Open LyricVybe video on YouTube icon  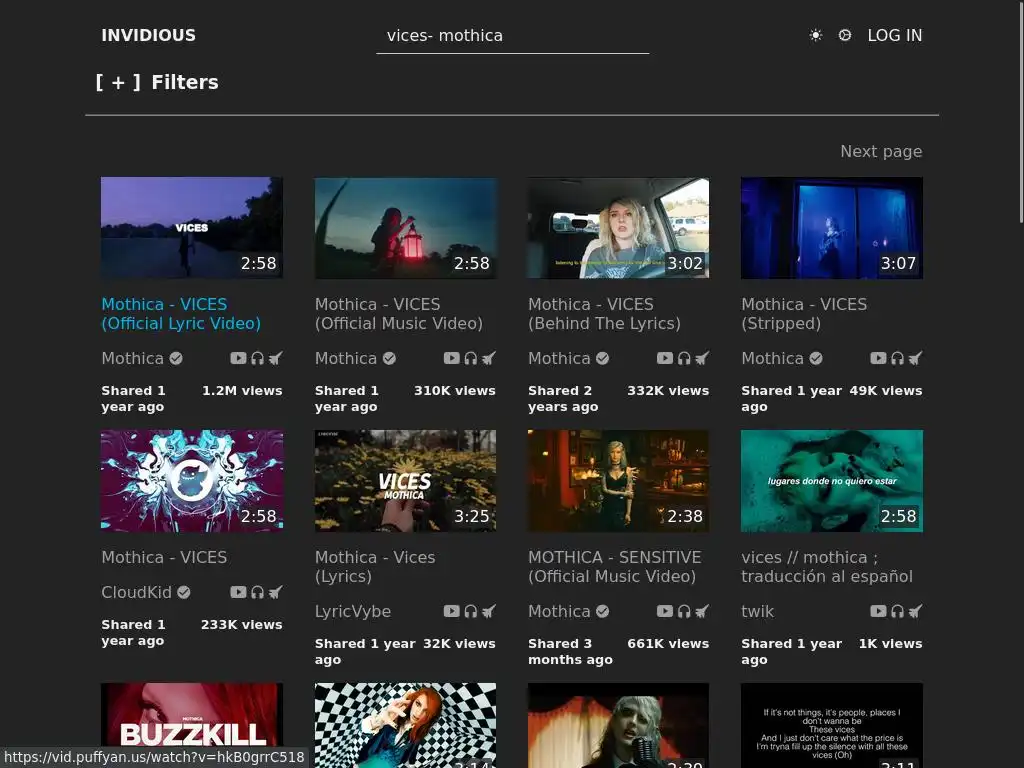click(x=452, y=611)
